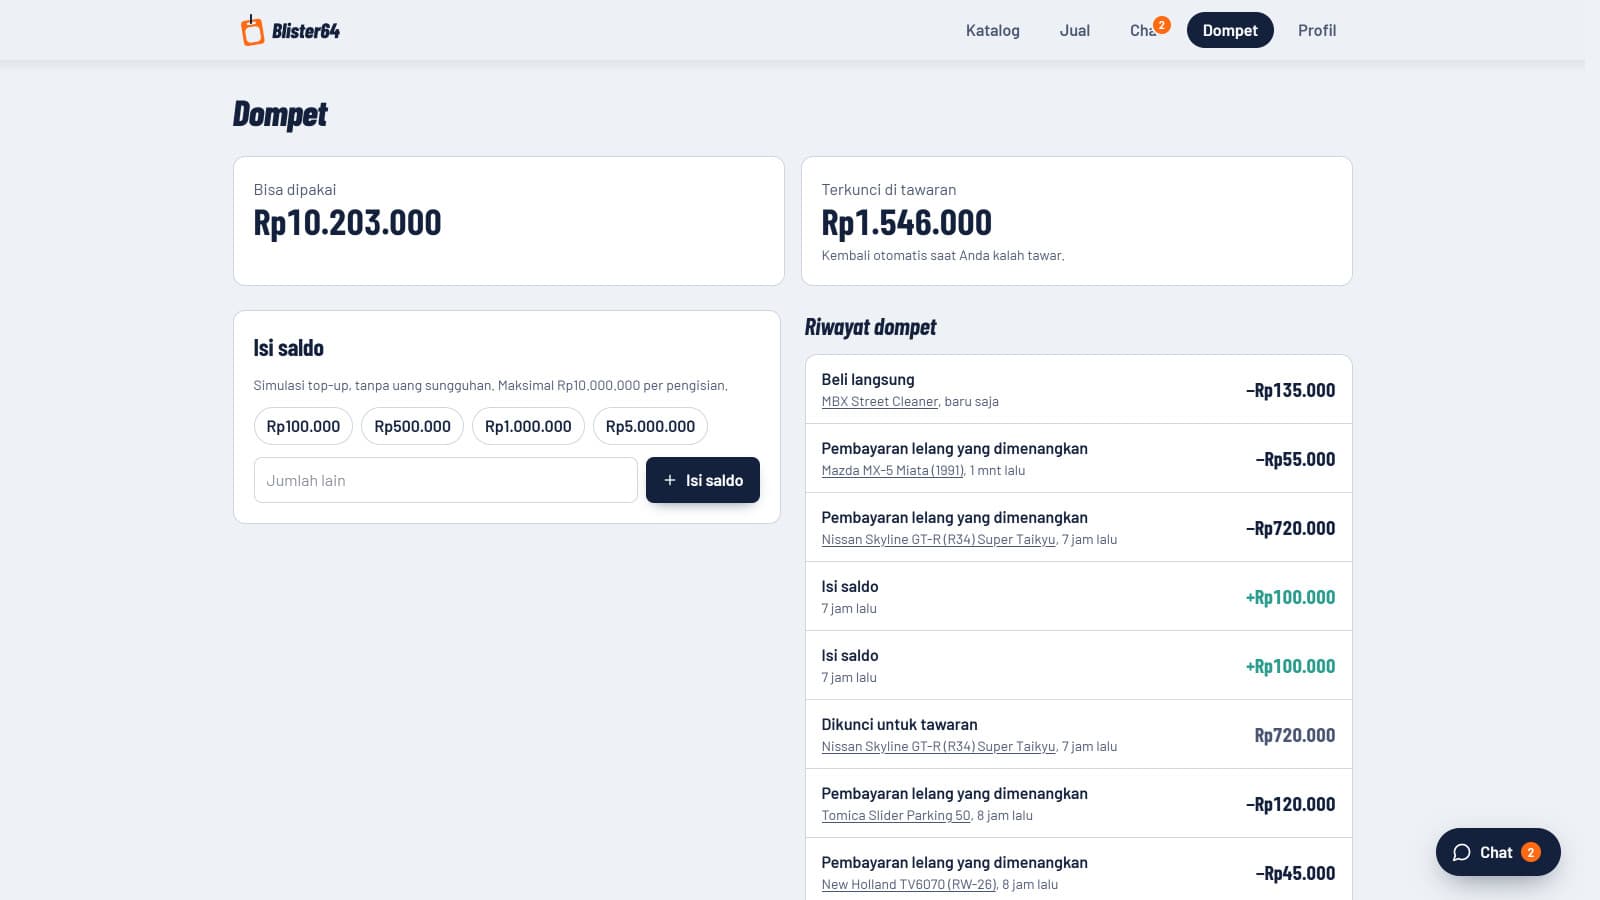Choose the Rp100.000 top-up preset
This screenshot has height=900, width=1600.
[303, 426]
